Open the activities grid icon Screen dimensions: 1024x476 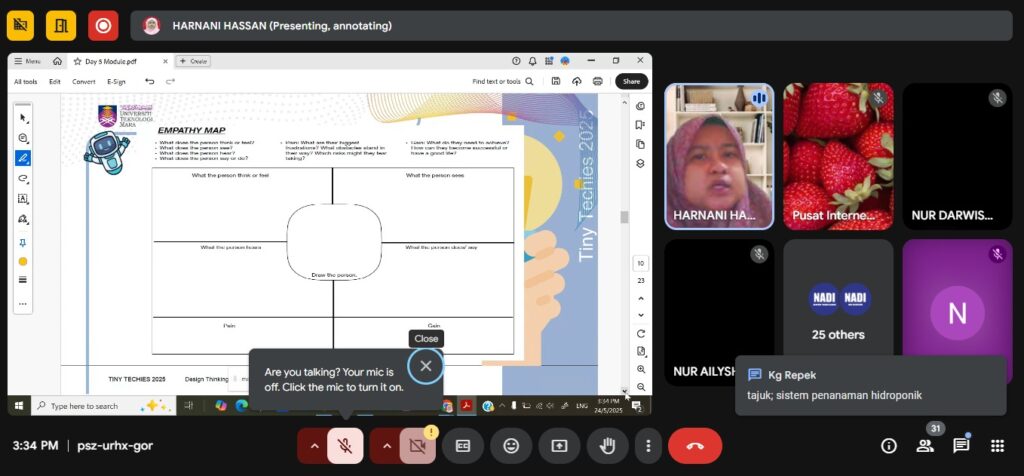pyautogui.click(x=997, y=446)
